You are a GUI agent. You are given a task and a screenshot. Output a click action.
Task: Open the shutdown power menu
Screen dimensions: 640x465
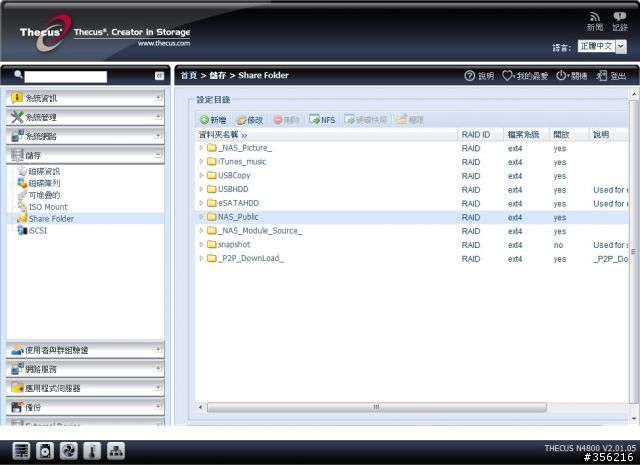click(562, 76)
